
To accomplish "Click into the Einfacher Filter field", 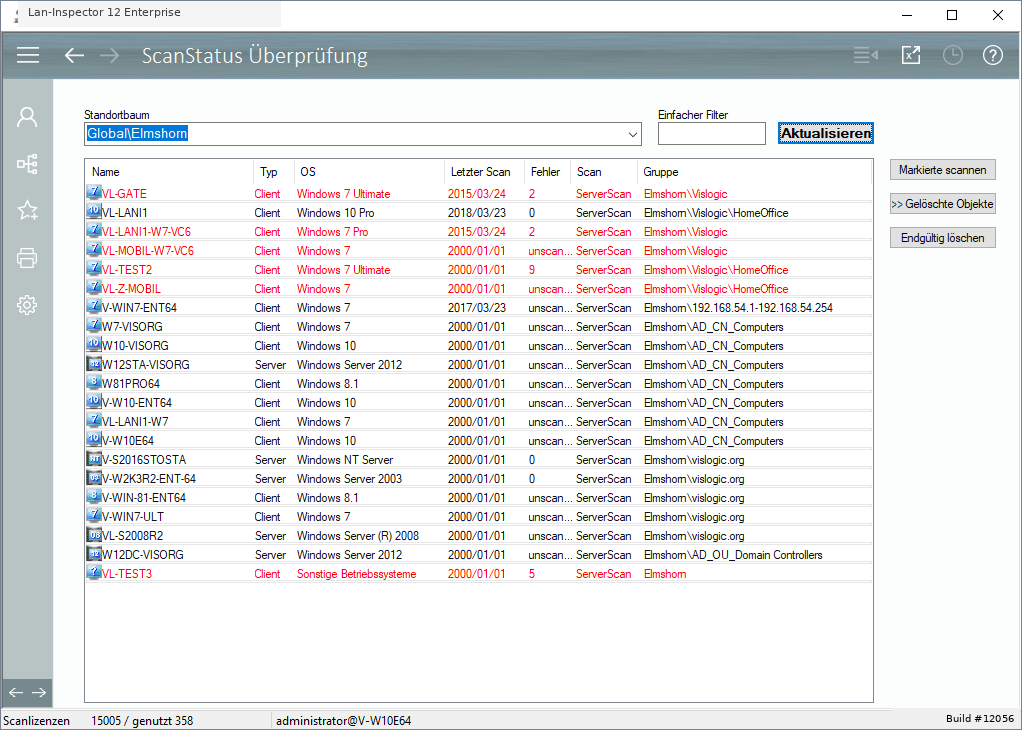I will (x=712, y=134).
